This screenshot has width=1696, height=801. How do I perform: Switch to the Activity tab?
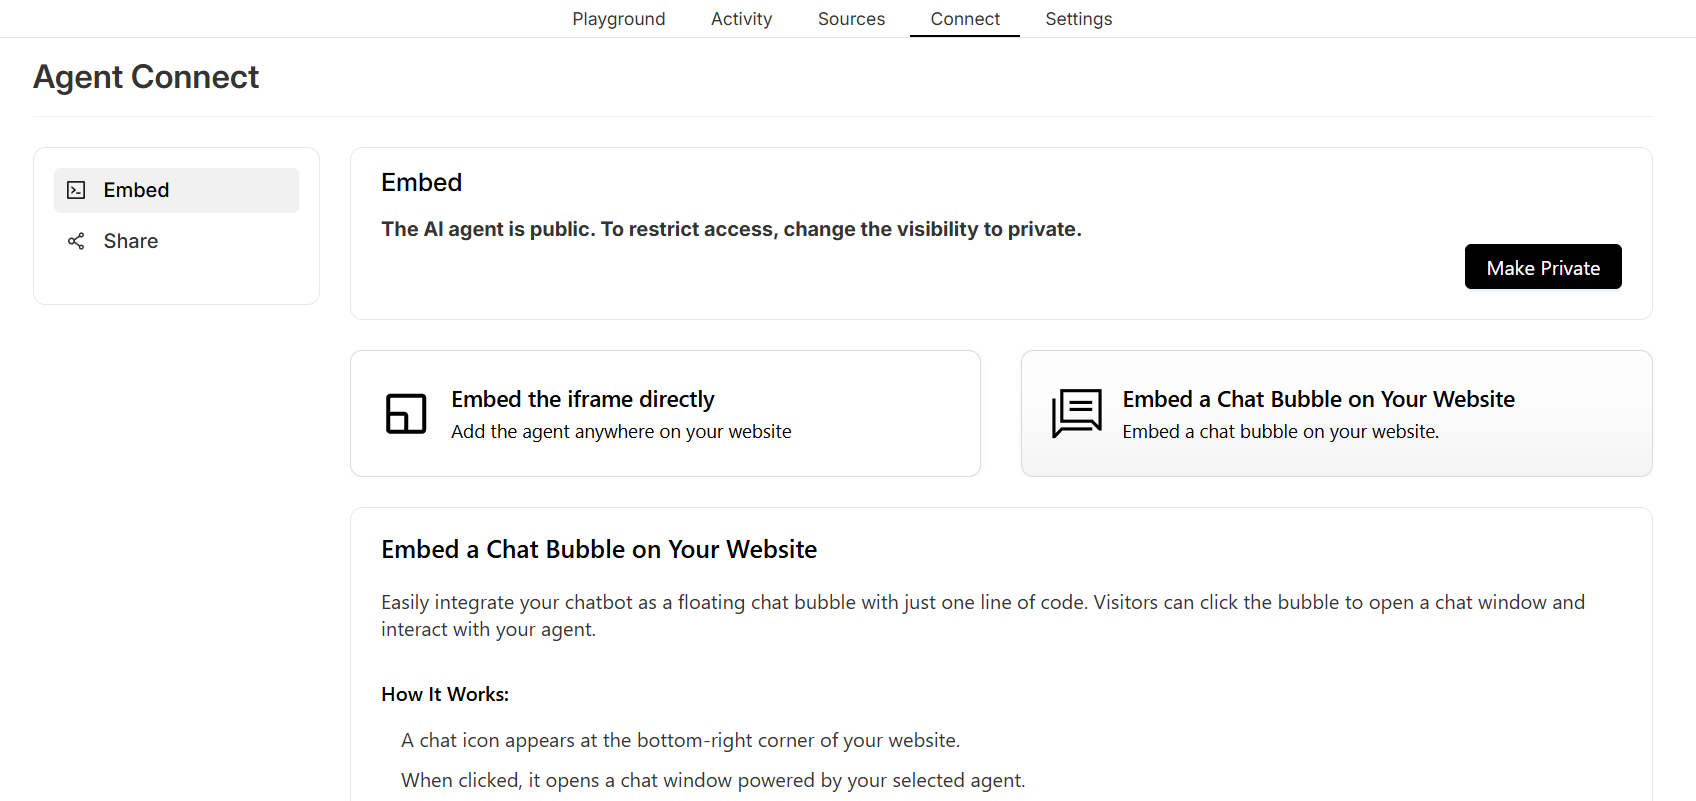click(x=741, y=19)
